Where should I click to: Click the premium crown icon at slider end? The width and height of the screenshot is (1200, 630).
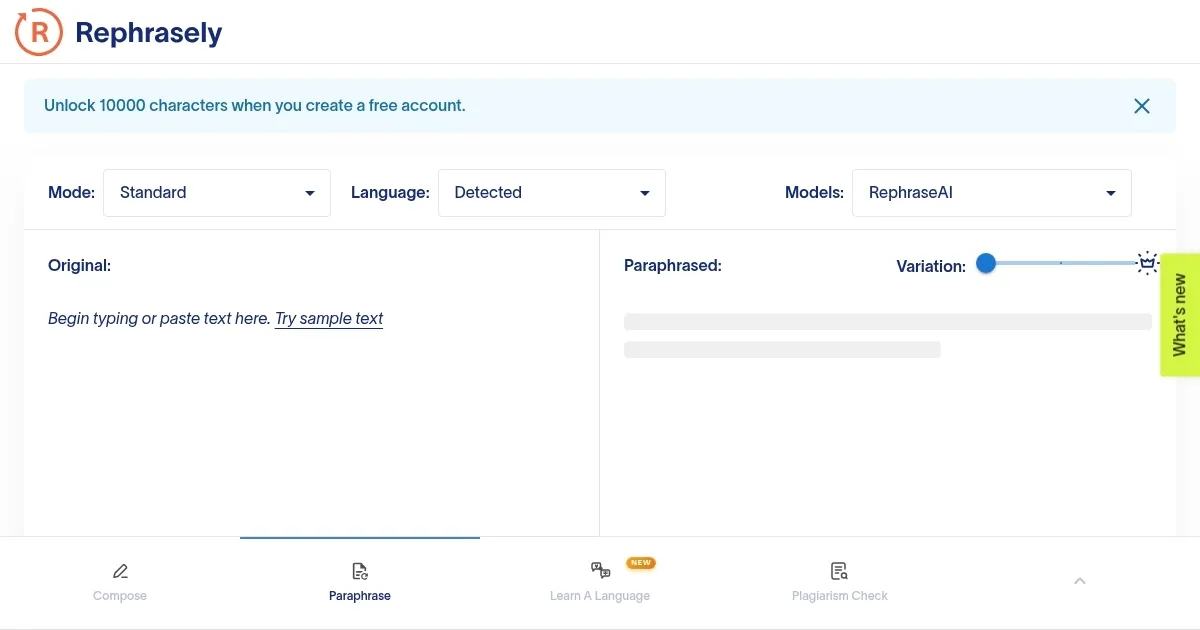[1147, 264]
